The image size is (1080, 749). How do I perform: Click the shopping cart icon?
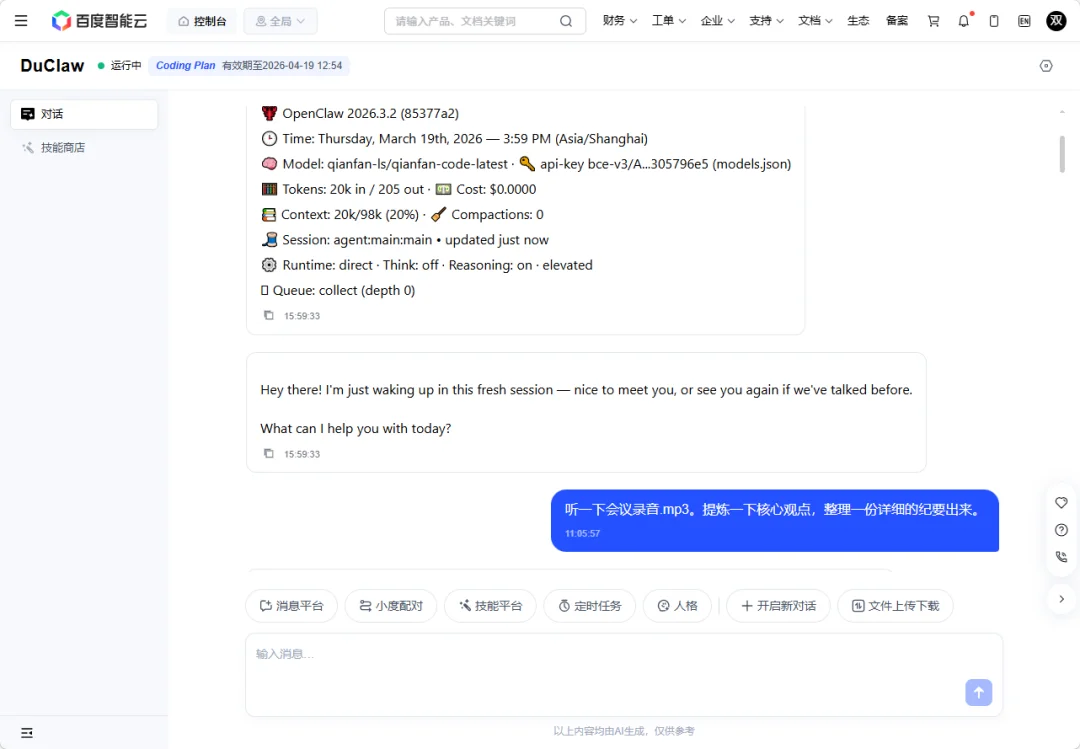pos(933,21)
